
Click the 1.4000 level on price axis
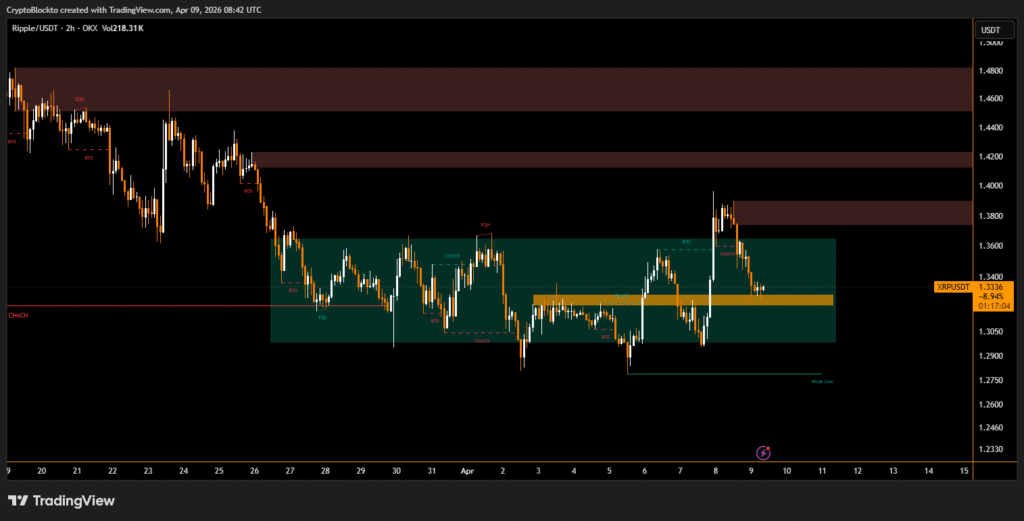click(x=989, y=186)
